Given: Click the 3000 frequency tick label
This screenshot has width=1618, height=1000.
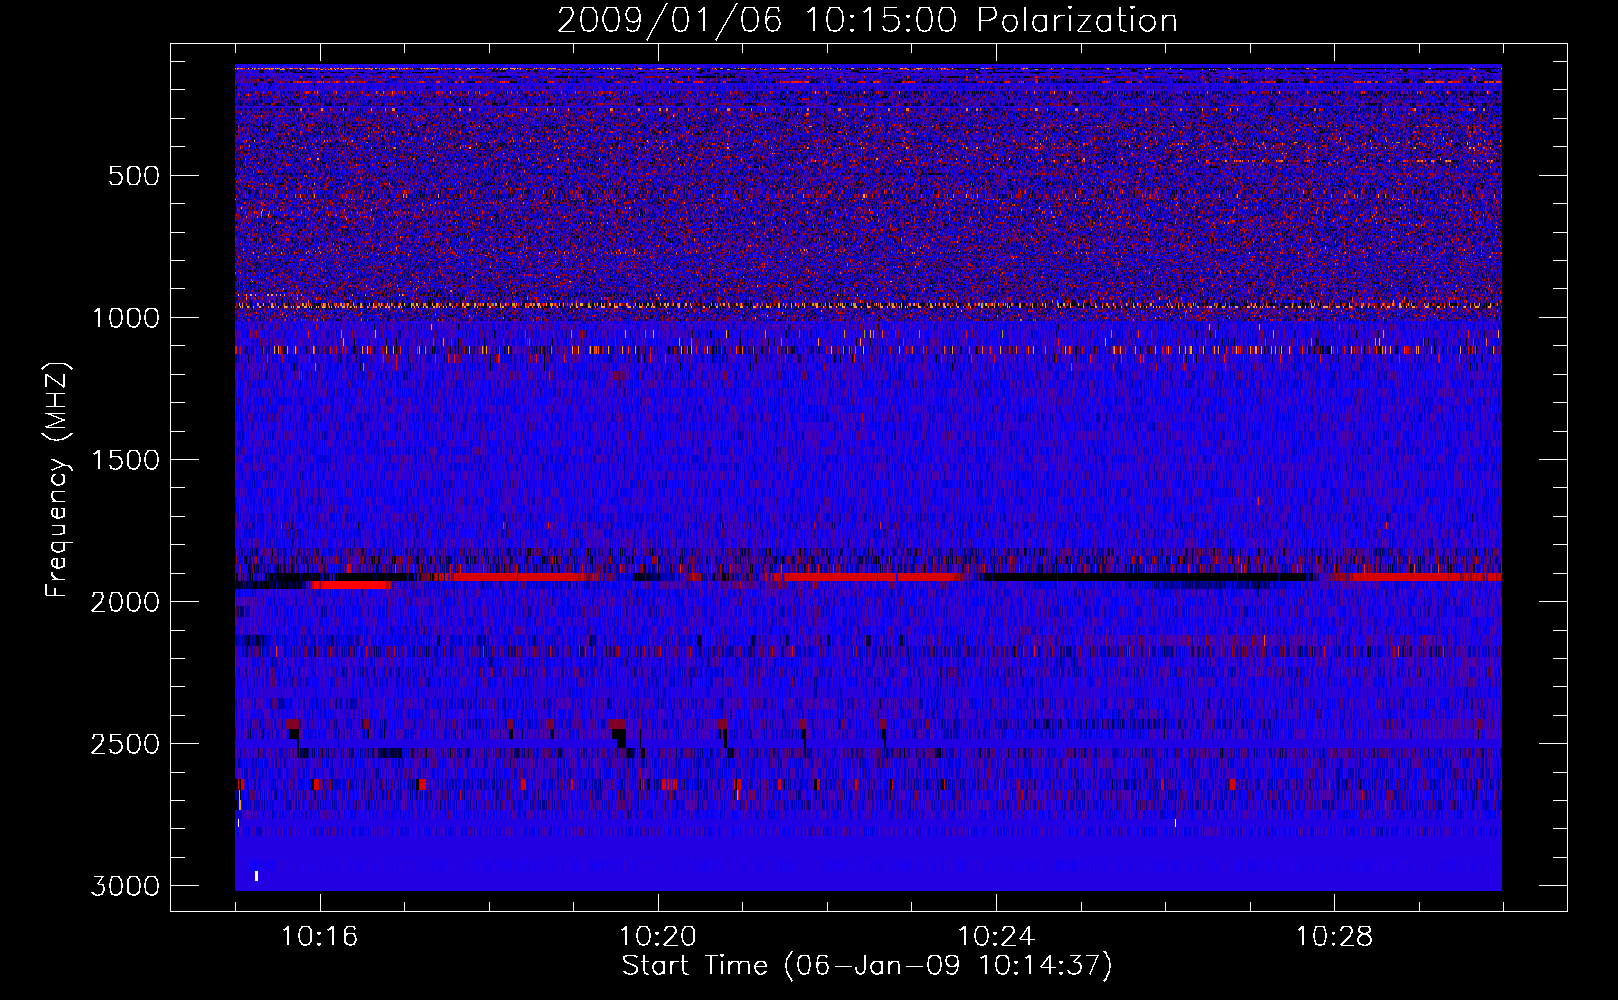Looking at the screenshot, I should pos(125,886).
